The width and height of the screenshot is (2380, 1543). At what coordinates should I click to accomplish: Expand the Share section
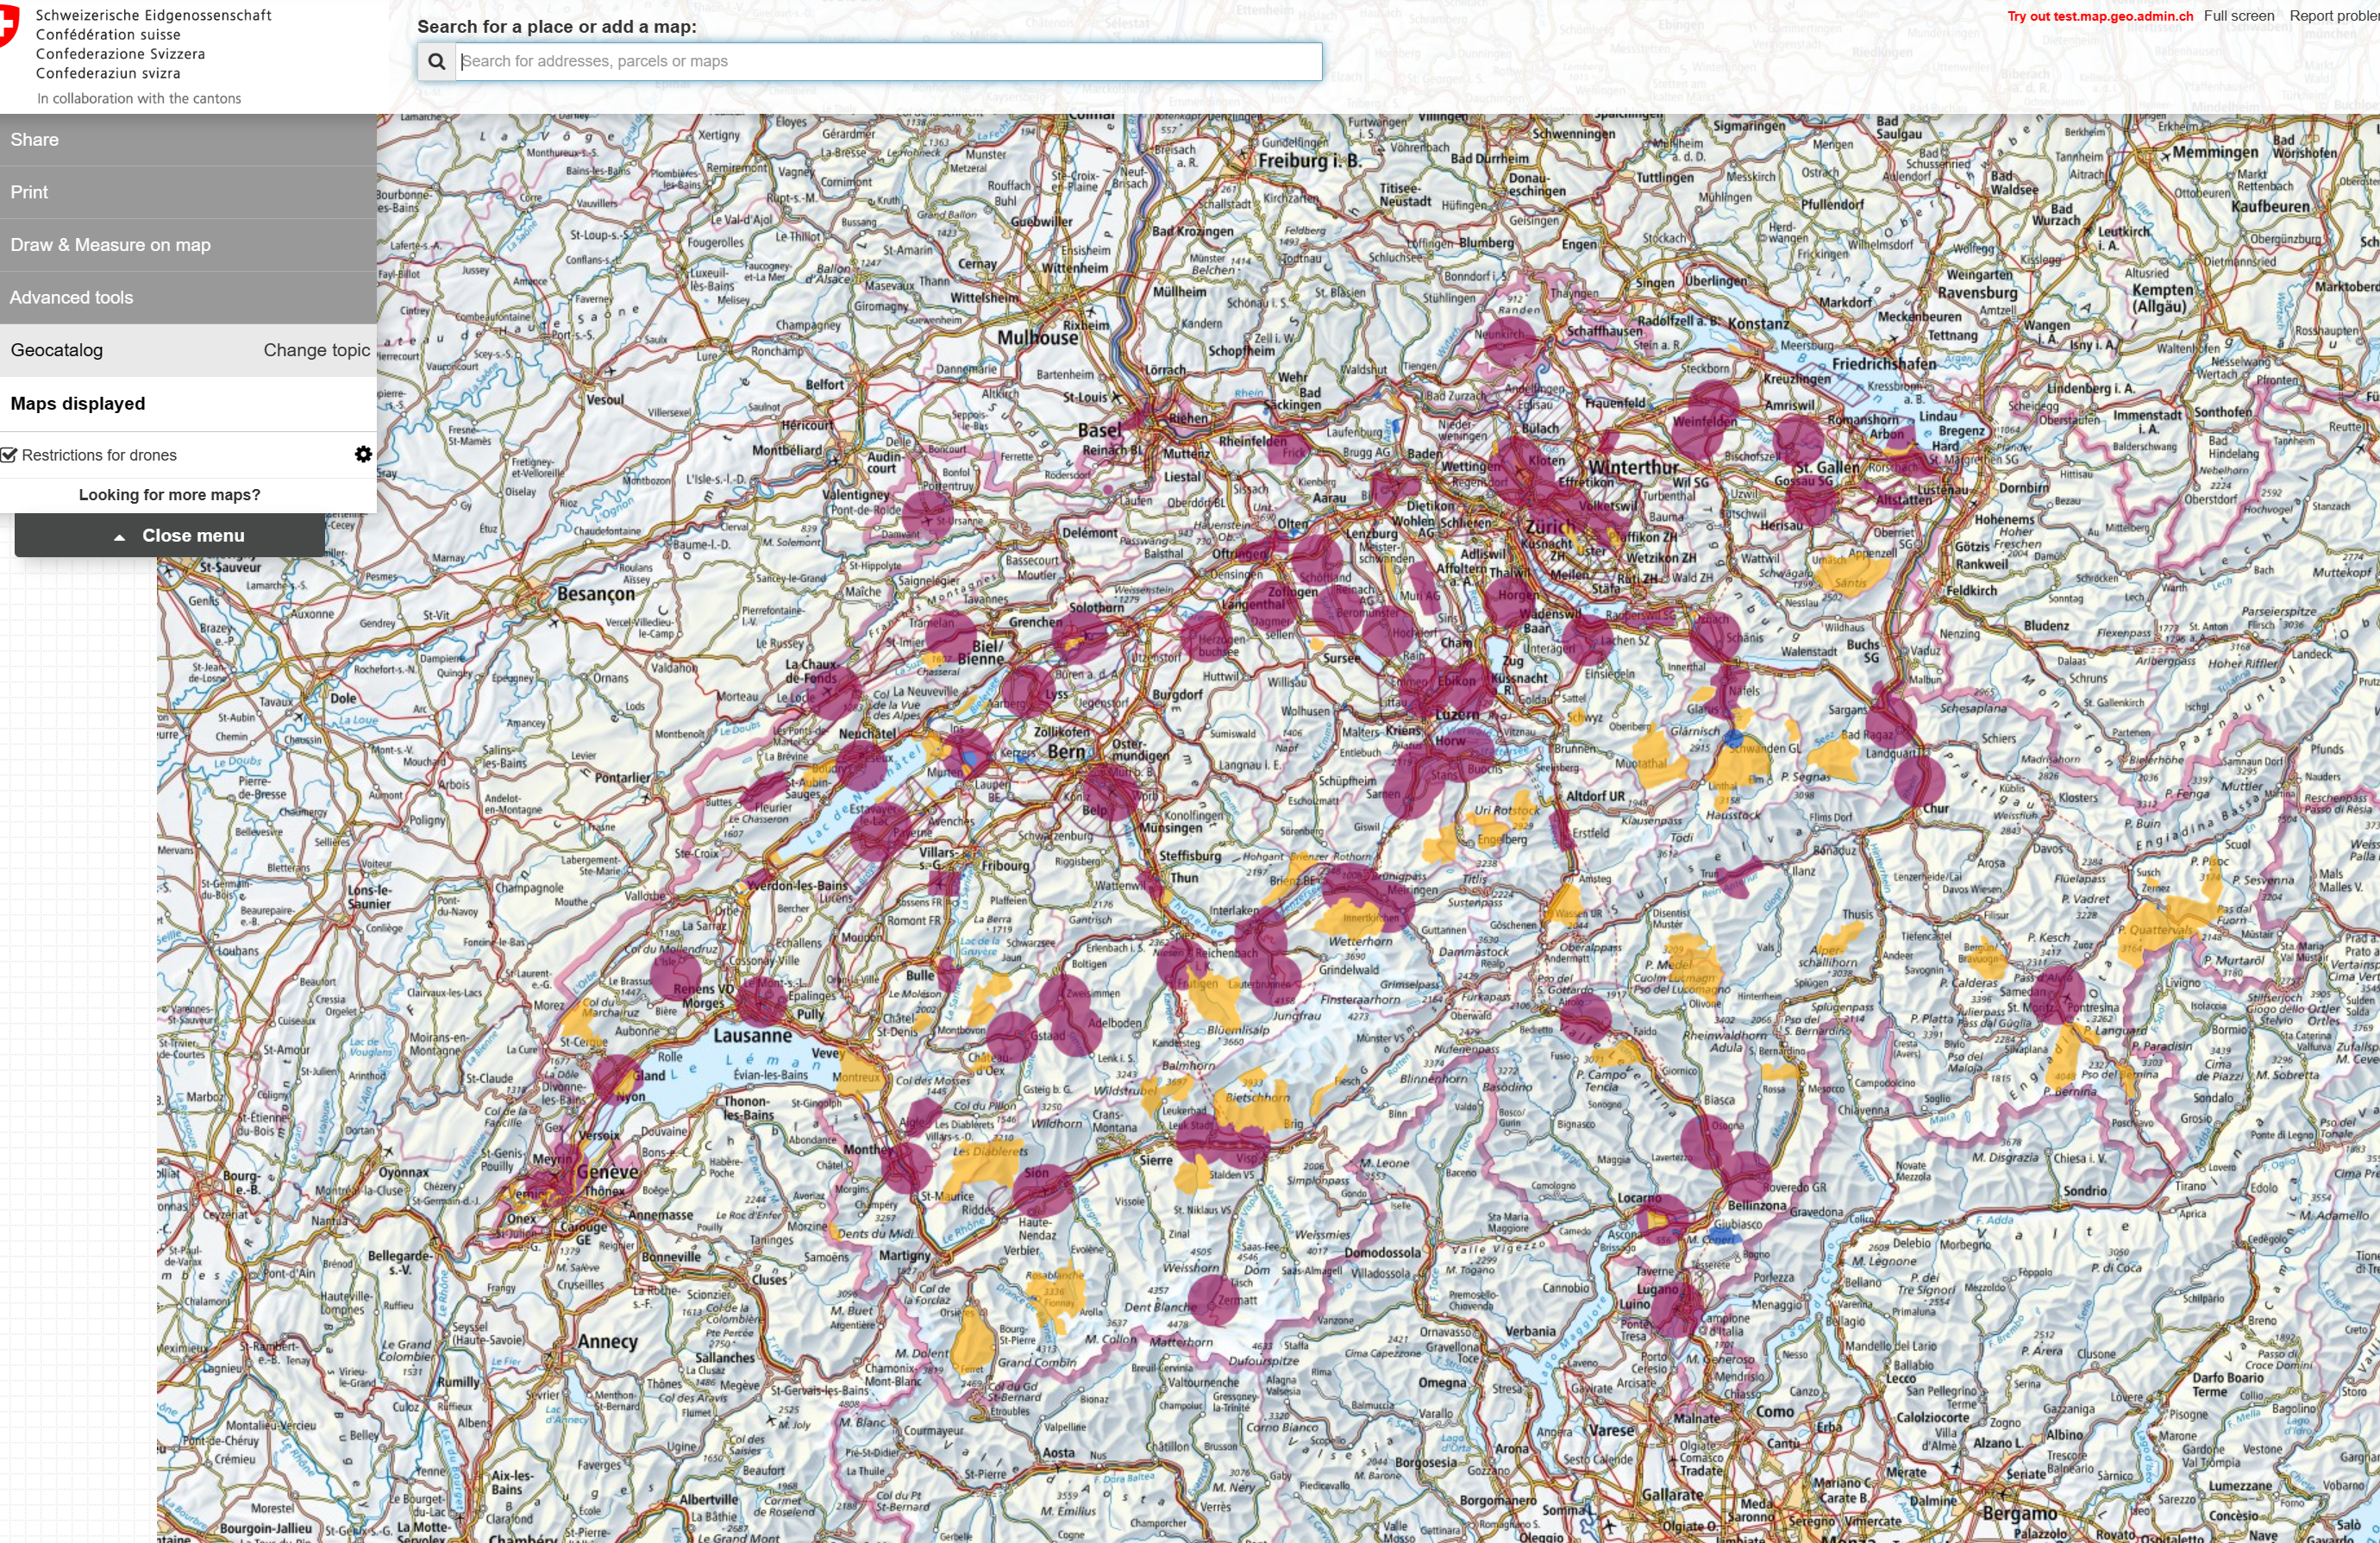coord(35,140)
